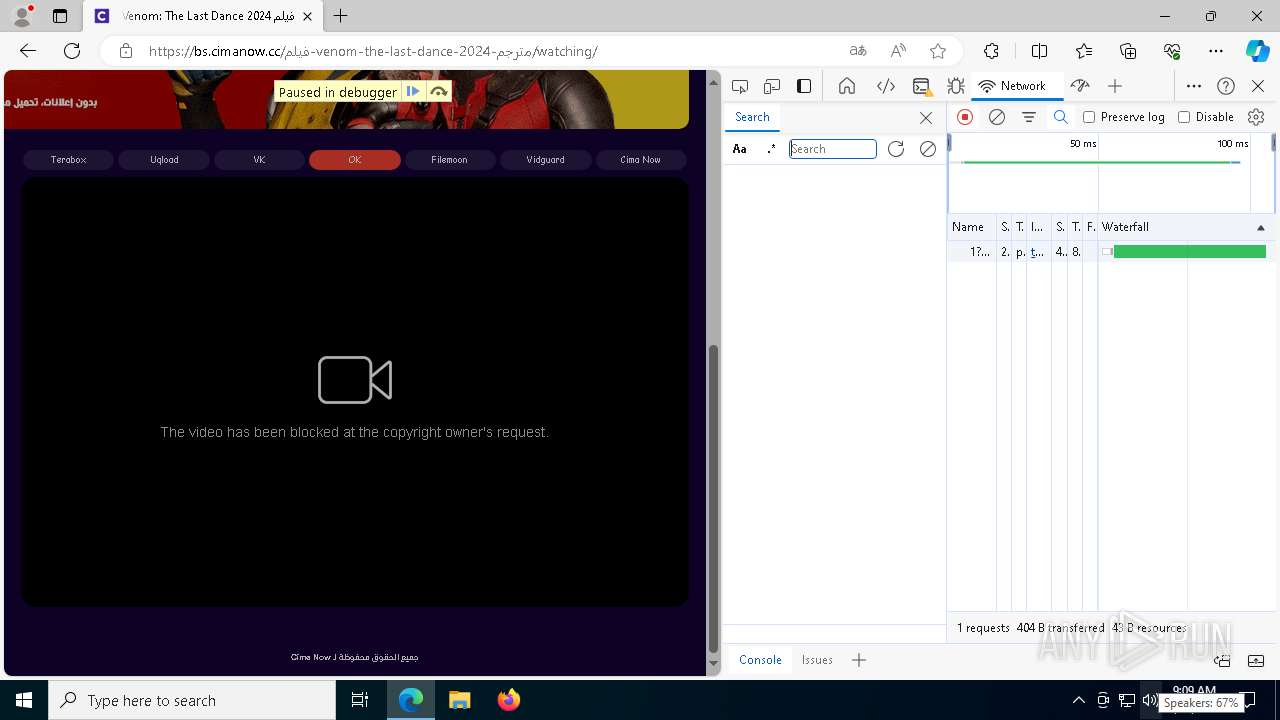Reload the current page
The width and height of the screenshot is (1280, 720).
click(72, 51)
